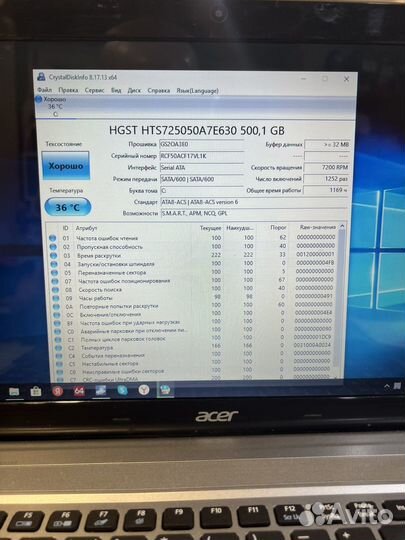
Task: Select the Время раскрутки attribute
Action: 99,256
